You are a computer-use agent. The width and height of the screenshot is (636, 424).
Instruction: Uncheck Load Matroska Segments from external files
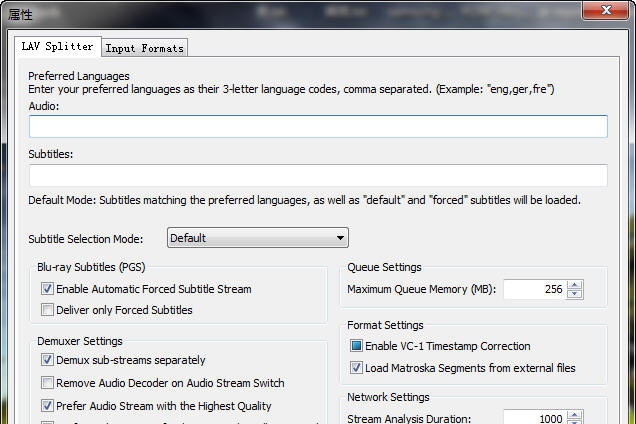click(356, 368)
